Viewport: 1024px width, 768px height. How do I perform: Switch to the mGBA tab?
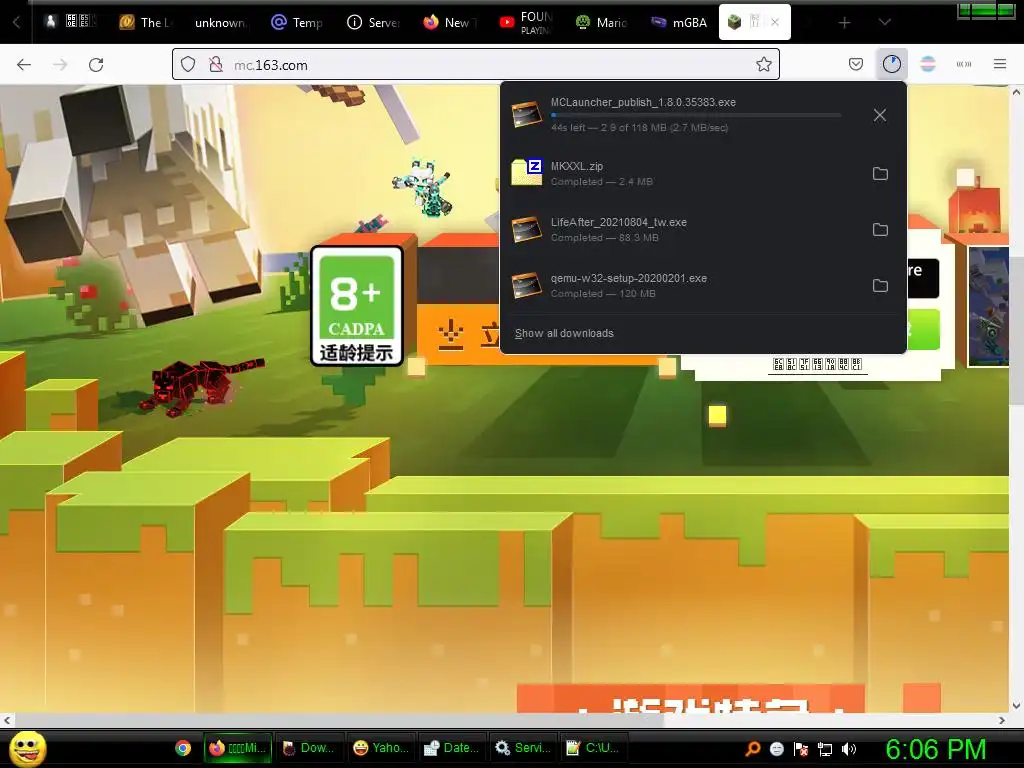pyautogui.click(x=680, y=22)
